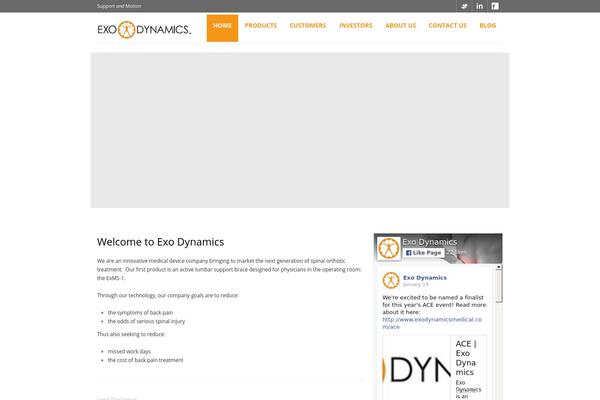Open the Facebook icon in top bar
The image size is (600, 400).
(495, 6)
